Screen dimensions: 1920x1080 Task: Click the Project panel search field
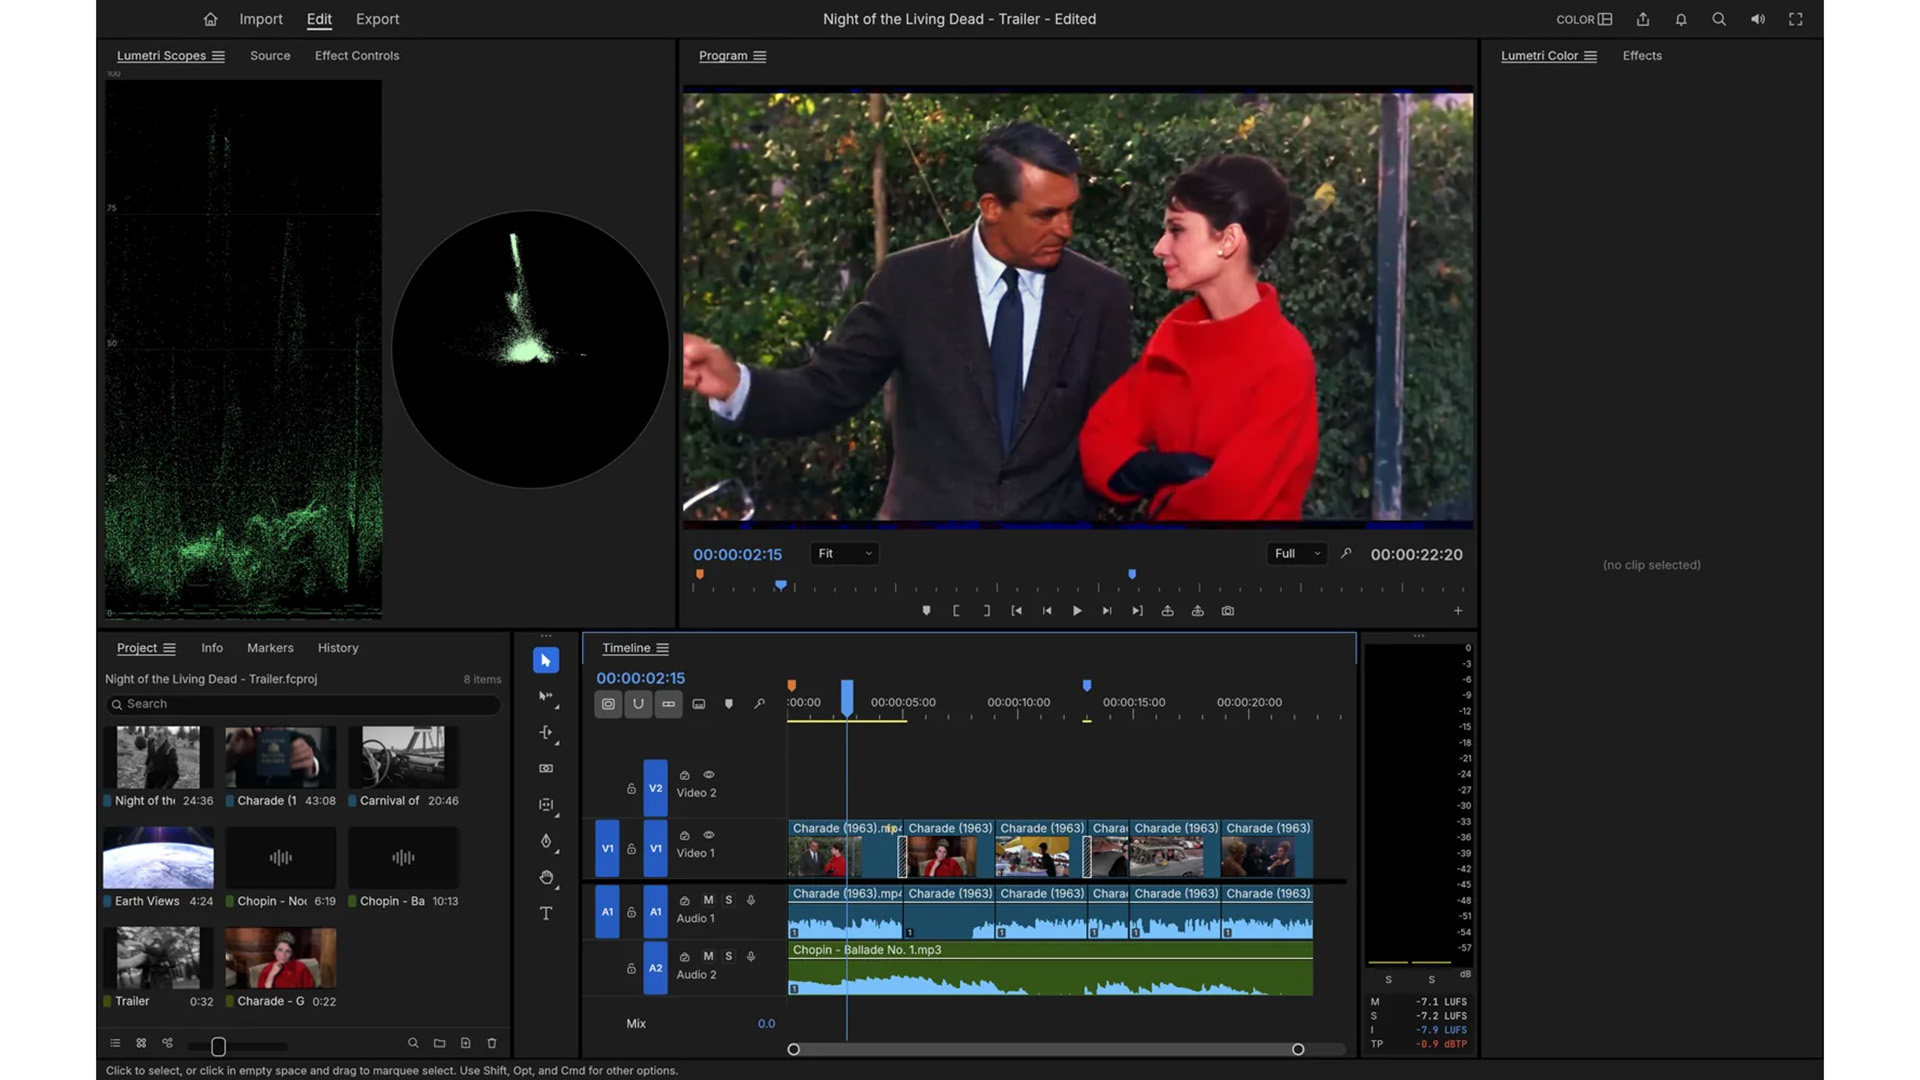[303, 704]
